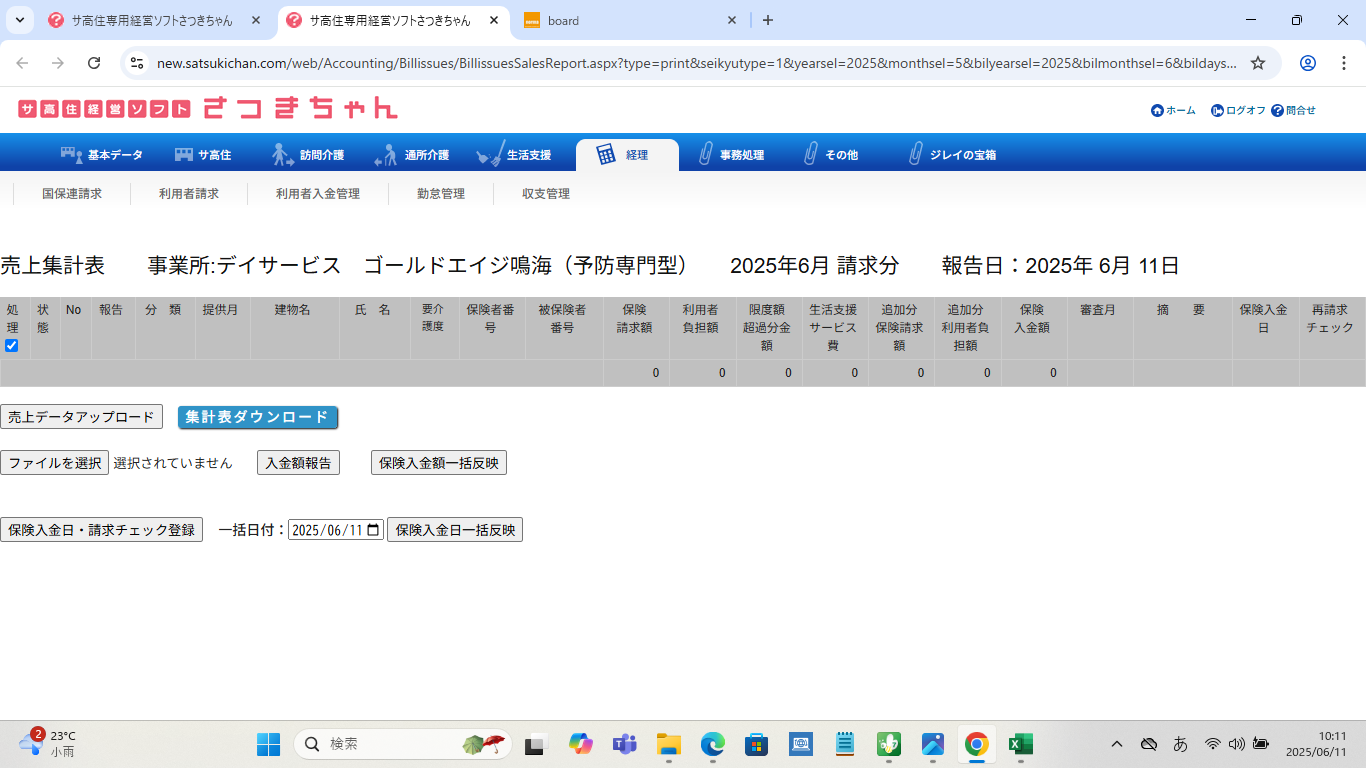Open the tab search dropdown arrow
1366x768 pixels.
pos(20,20)
